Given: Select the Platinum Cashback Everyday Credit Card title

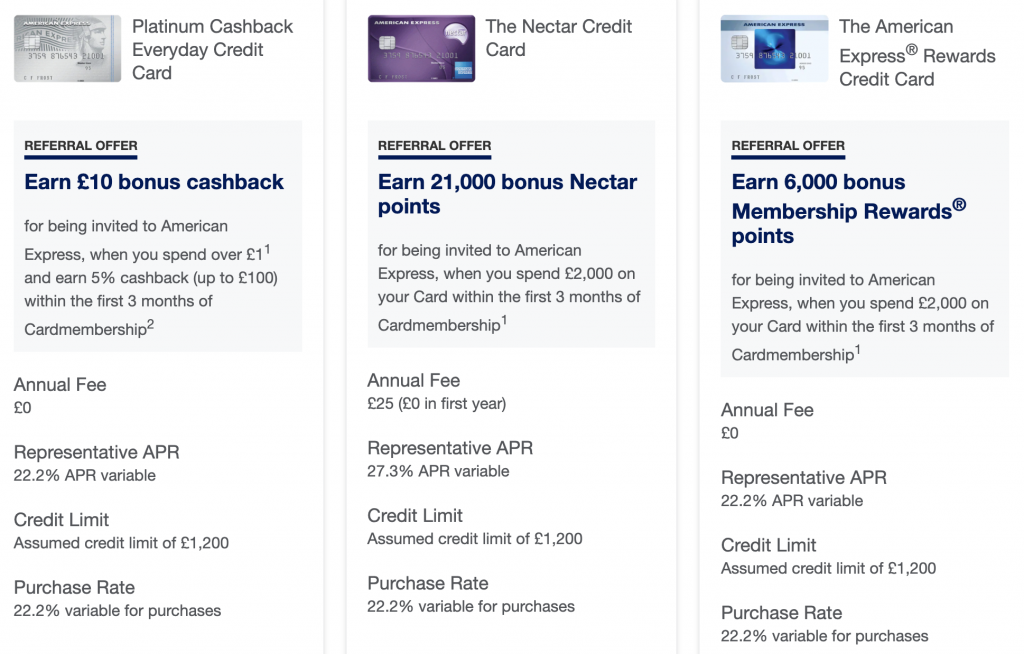Looking at the screenshot, I should pos(212,50).
